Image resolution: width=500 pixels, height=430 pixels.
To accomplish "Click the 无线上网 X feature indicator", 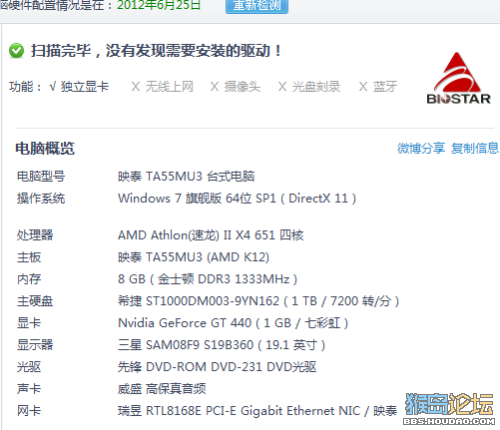I will 162,87.
